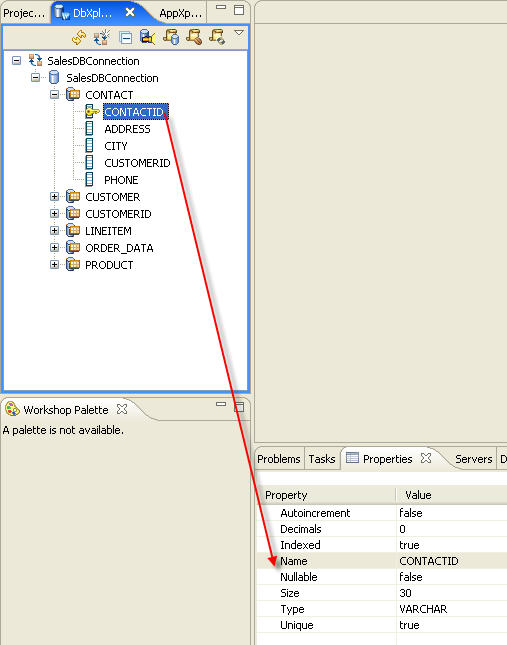Select the Properties tab
The width and height of the screenshot is (507, 645).
pyautogui.click(x=387, y=459)
